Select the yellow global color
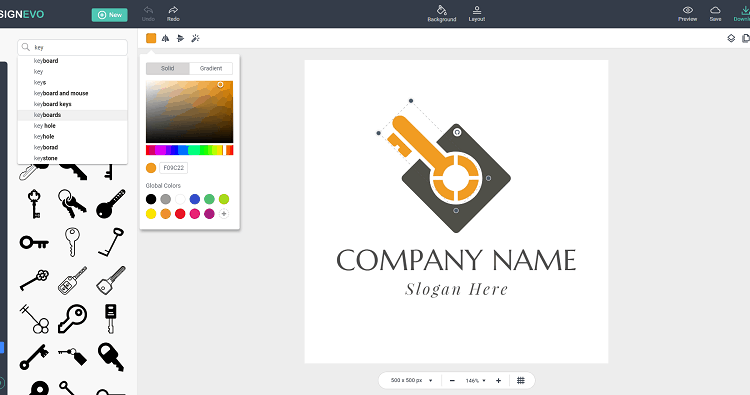Screen dimensions: 750x395 tap(151, 214)
